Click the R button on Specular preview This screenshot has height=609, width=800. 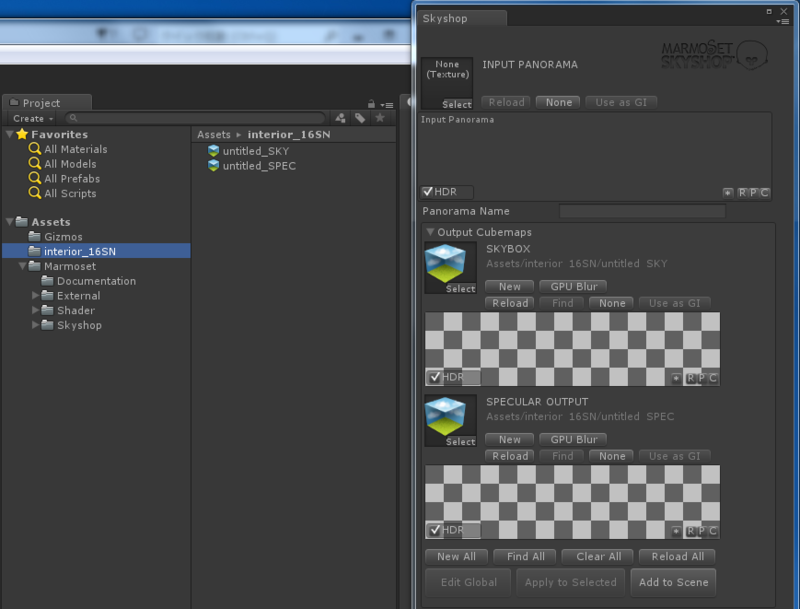[x=691, y=531]
